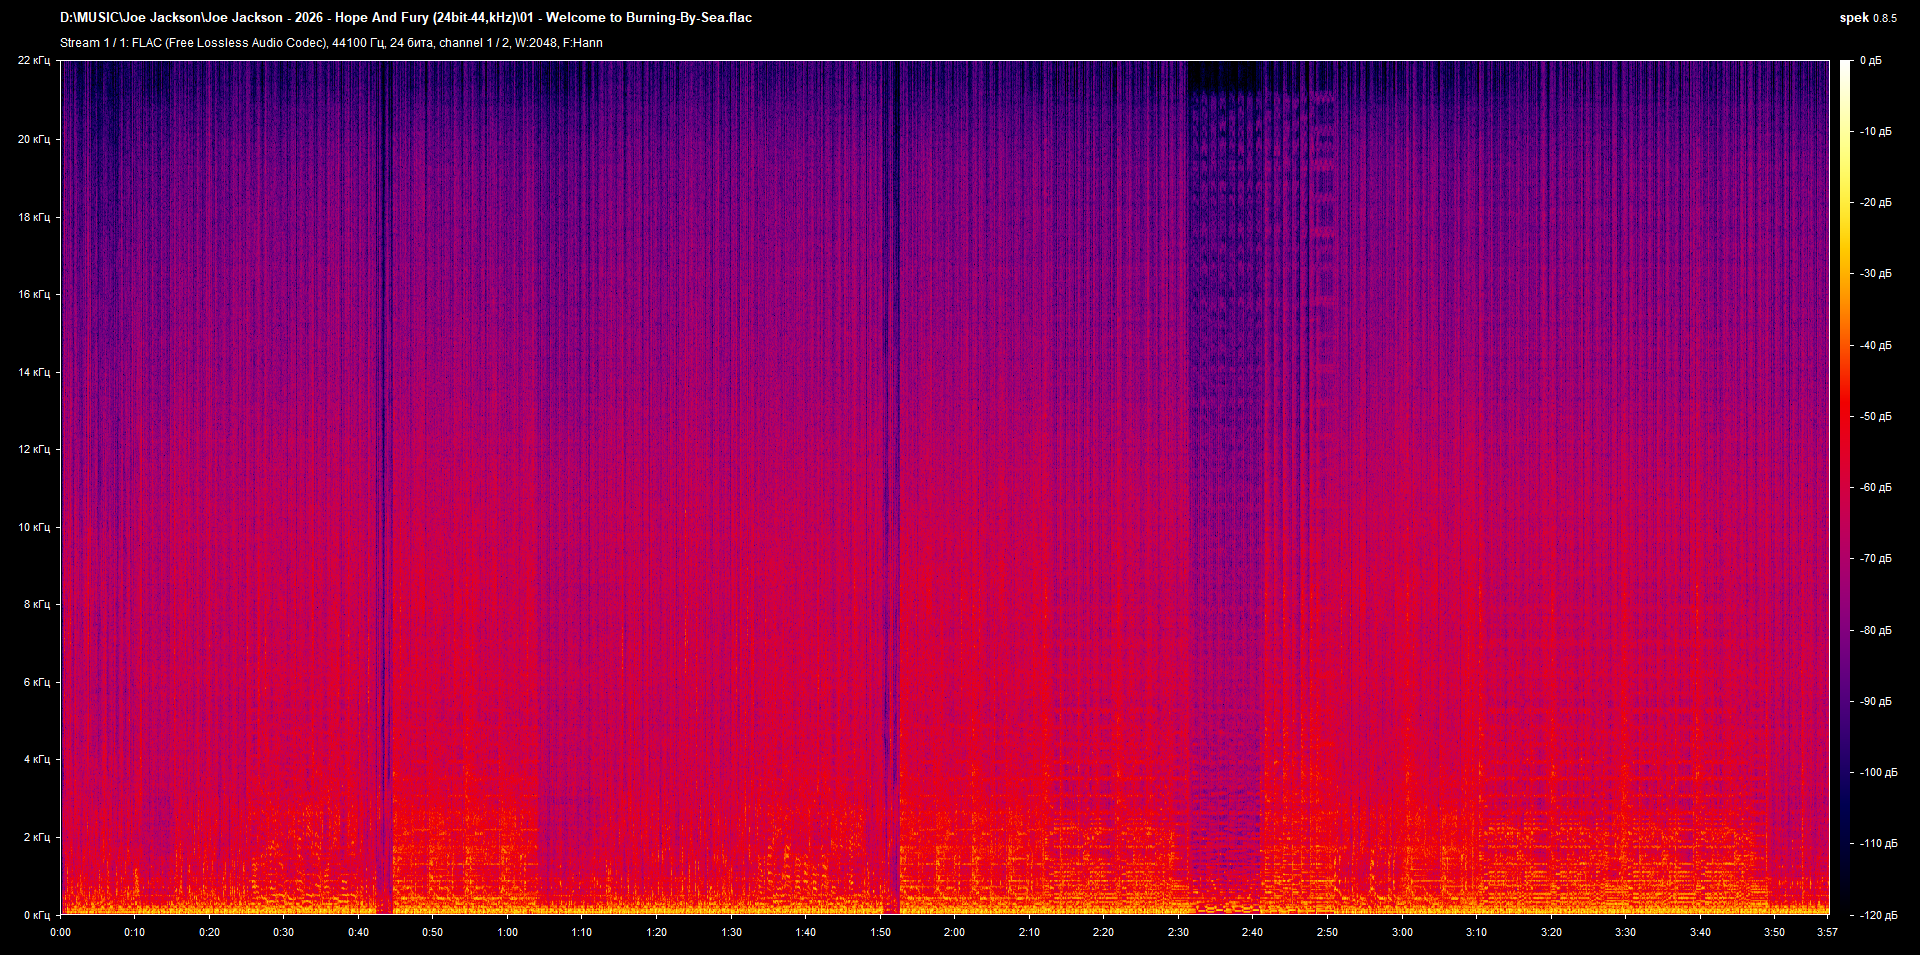This screenshot has width=1920, height=955.
Task: Click the spek application title label
Action: pyautogui.click(x=1851, y=17)
